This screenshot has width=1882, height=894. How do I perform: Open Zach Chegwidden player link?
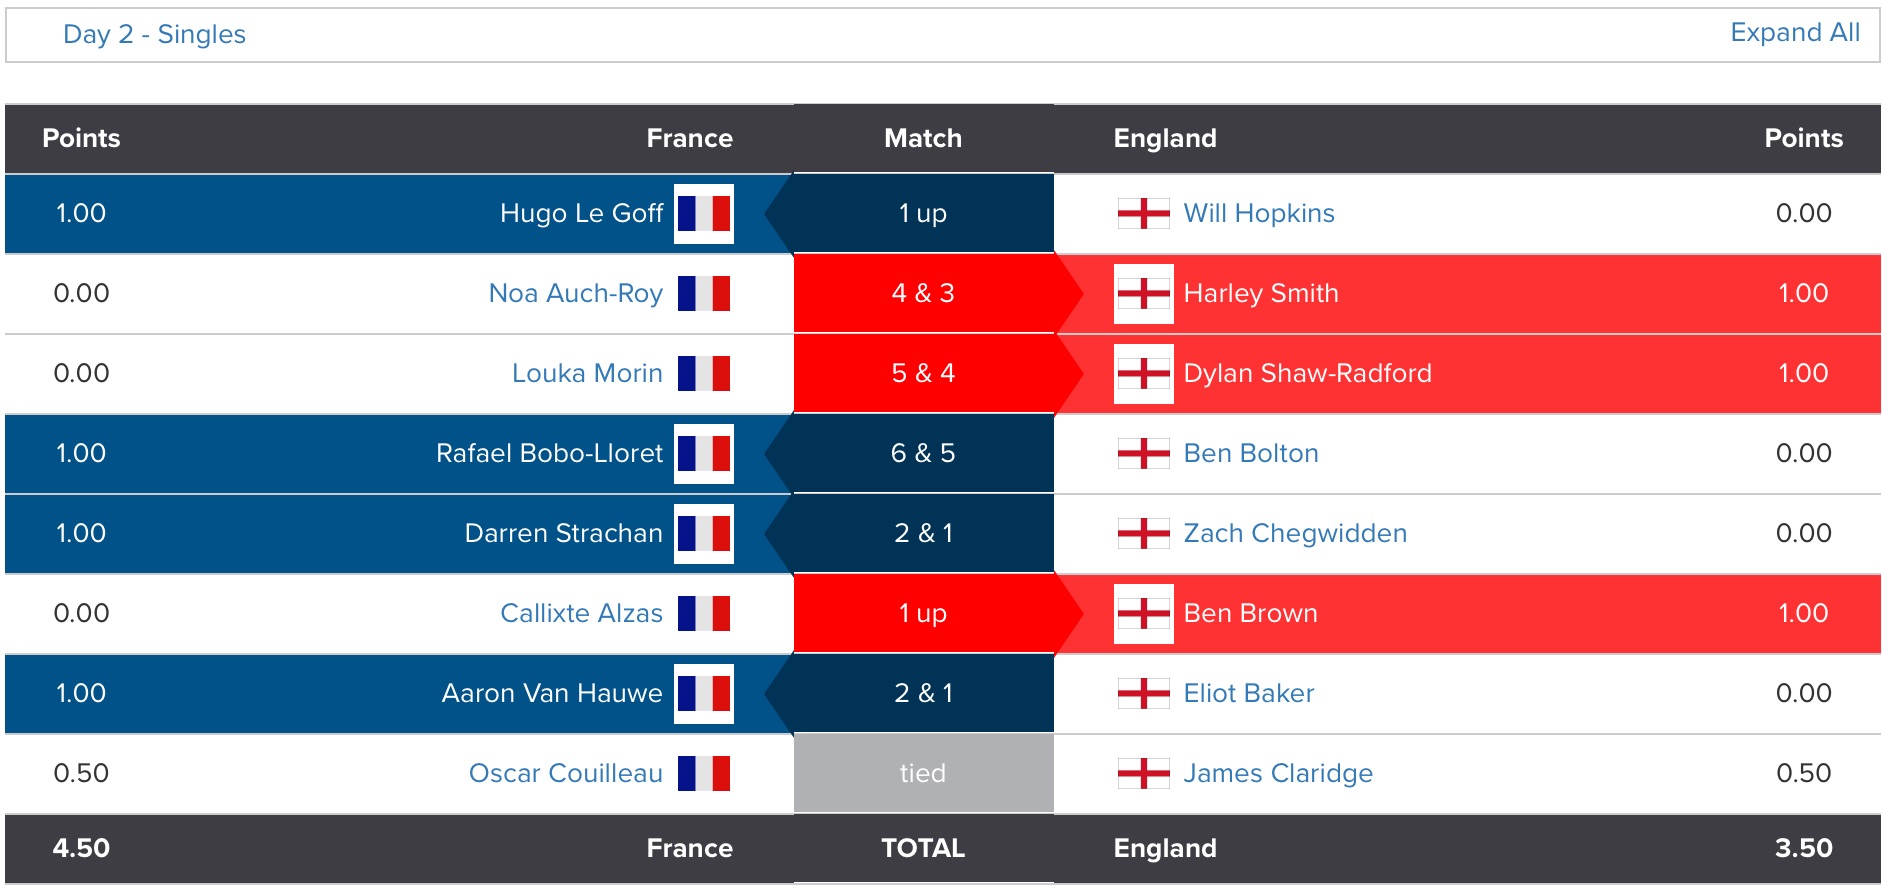(x=1294, y=534)
